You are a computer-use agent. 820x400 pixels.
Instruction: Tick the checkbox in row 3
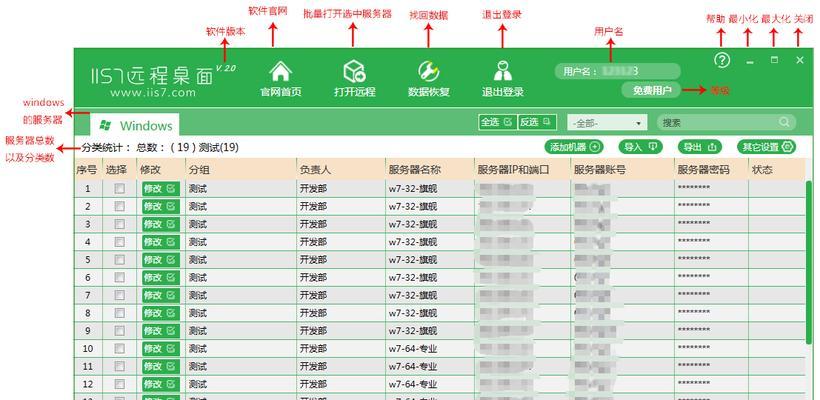point(120,224)
